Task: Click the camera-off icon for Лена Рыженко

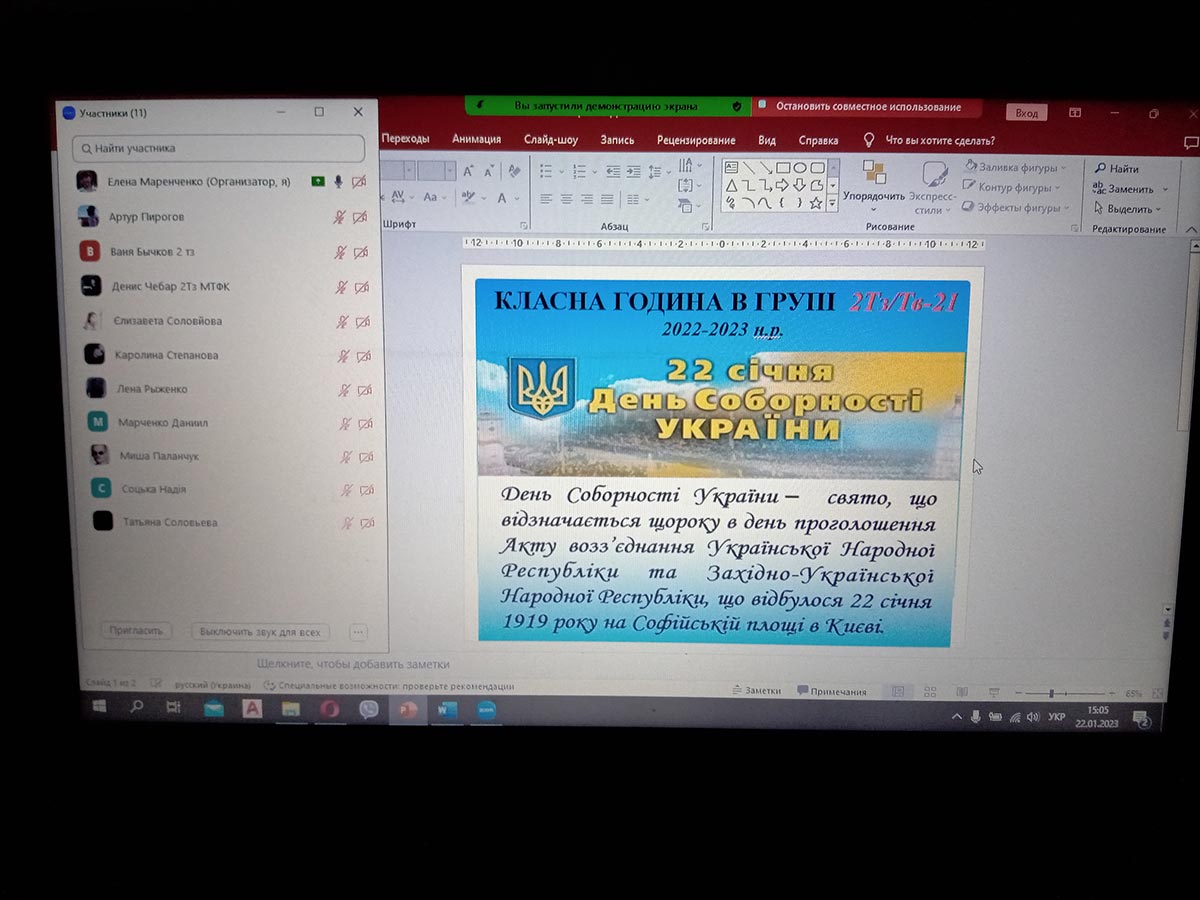Action: coord(364,390)
